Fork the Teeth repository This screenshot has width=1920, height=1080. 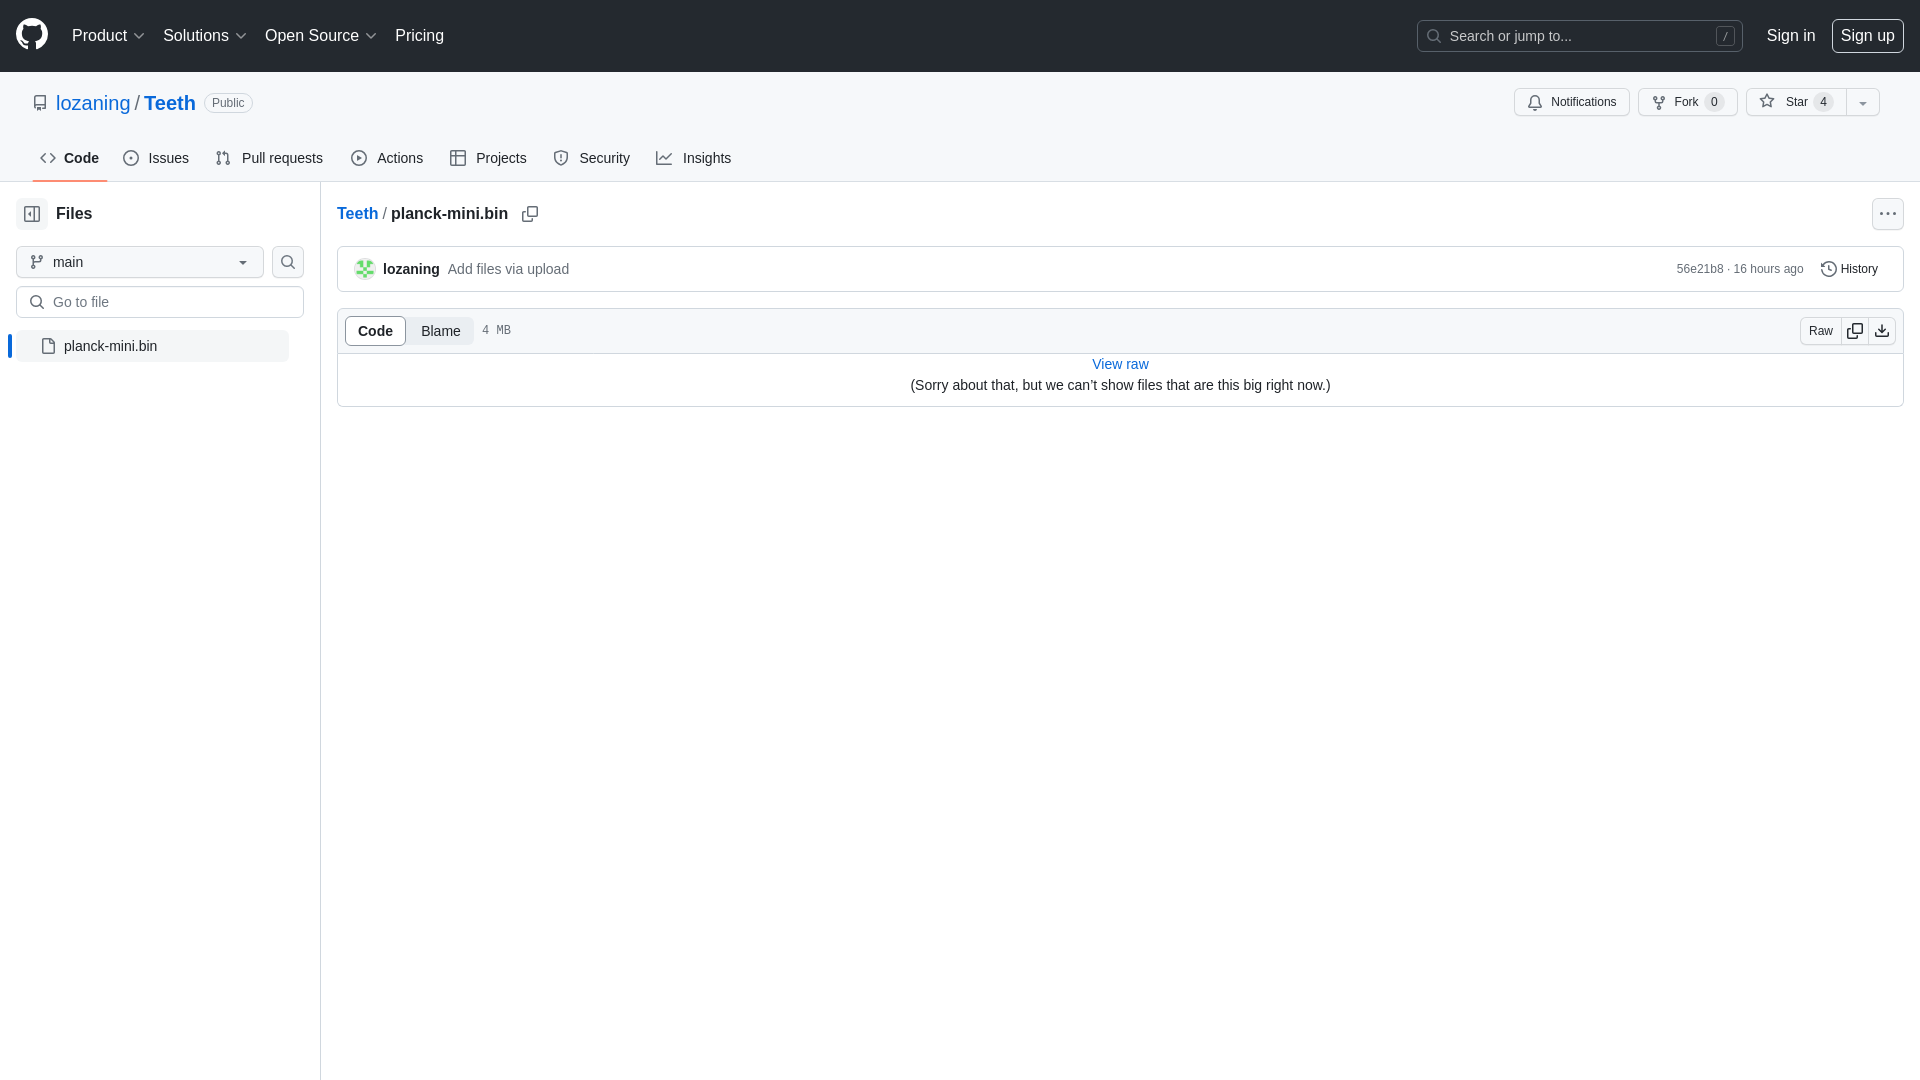click(1688, 102)
